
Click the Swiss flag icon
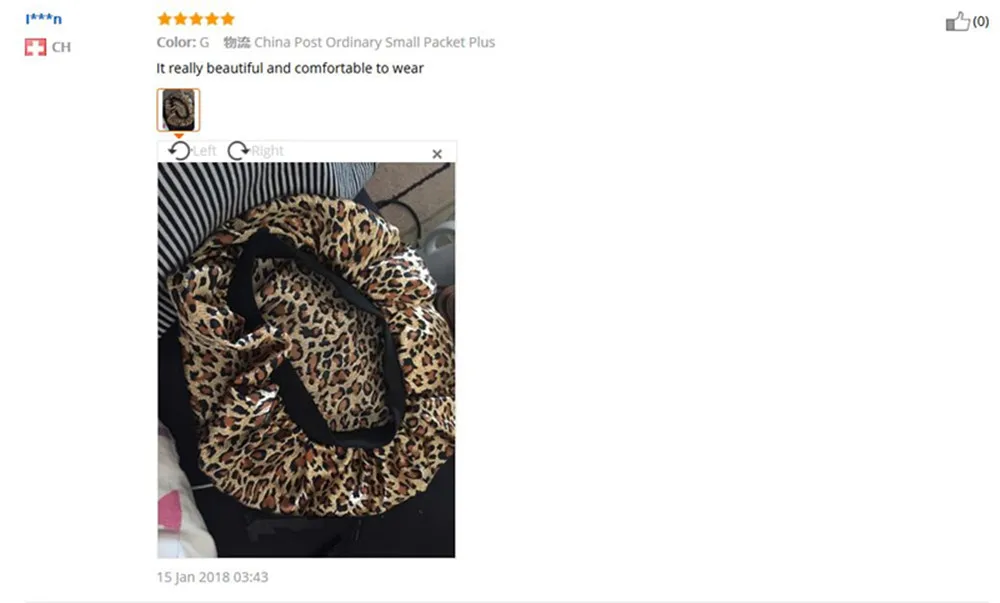coord(36,47)
